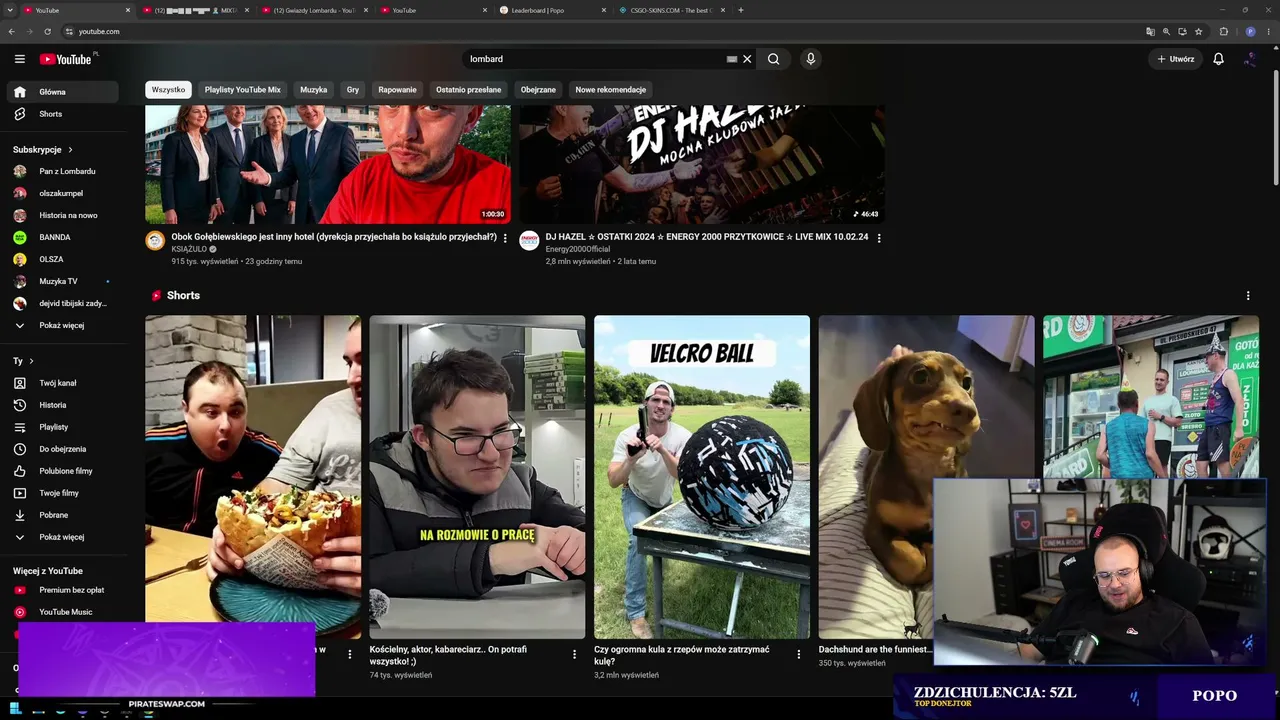1280x720 pixels.
Task: Click the magnifier search button
Action: click(x=773, y=59)
